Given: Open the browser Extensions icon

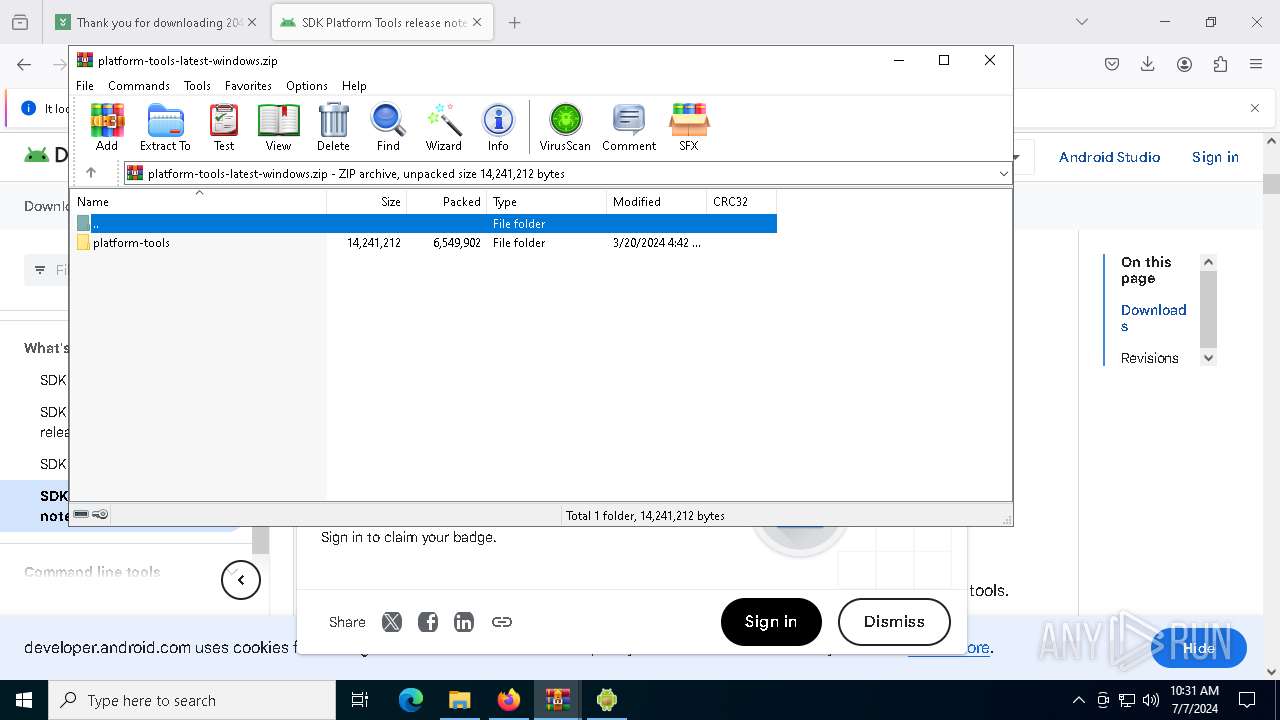Looking at the screenshot, I should 1220,64.
